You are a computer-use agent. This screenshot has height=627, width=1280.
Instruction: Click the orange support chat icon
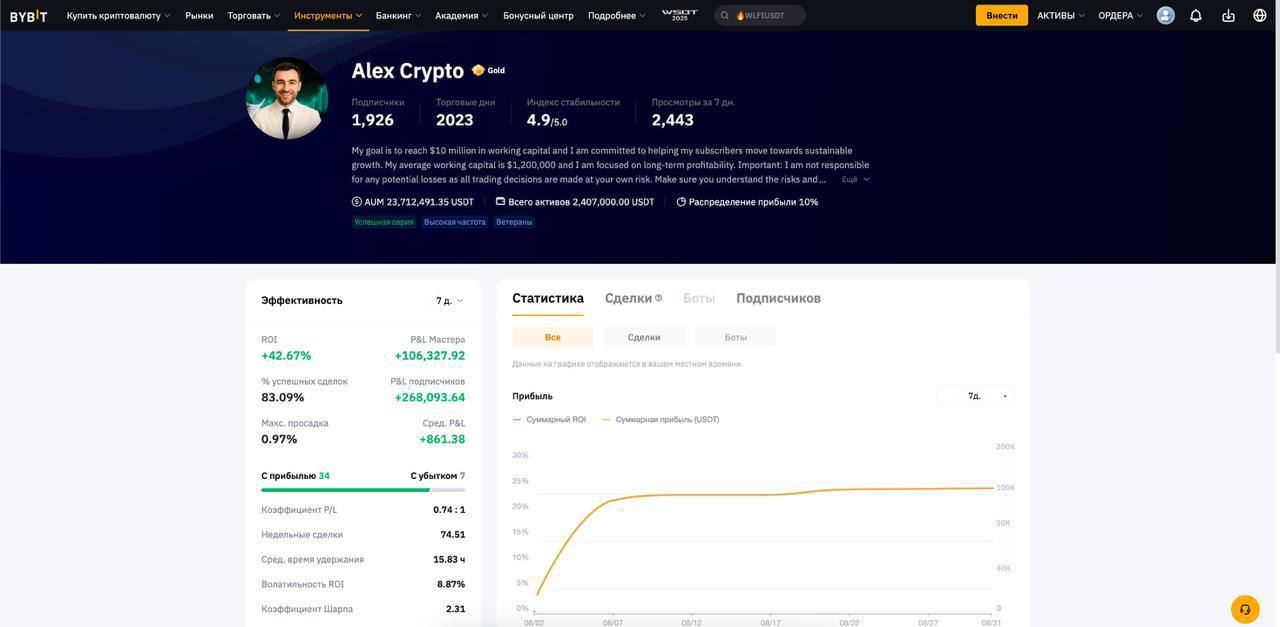click(1245, 609)
